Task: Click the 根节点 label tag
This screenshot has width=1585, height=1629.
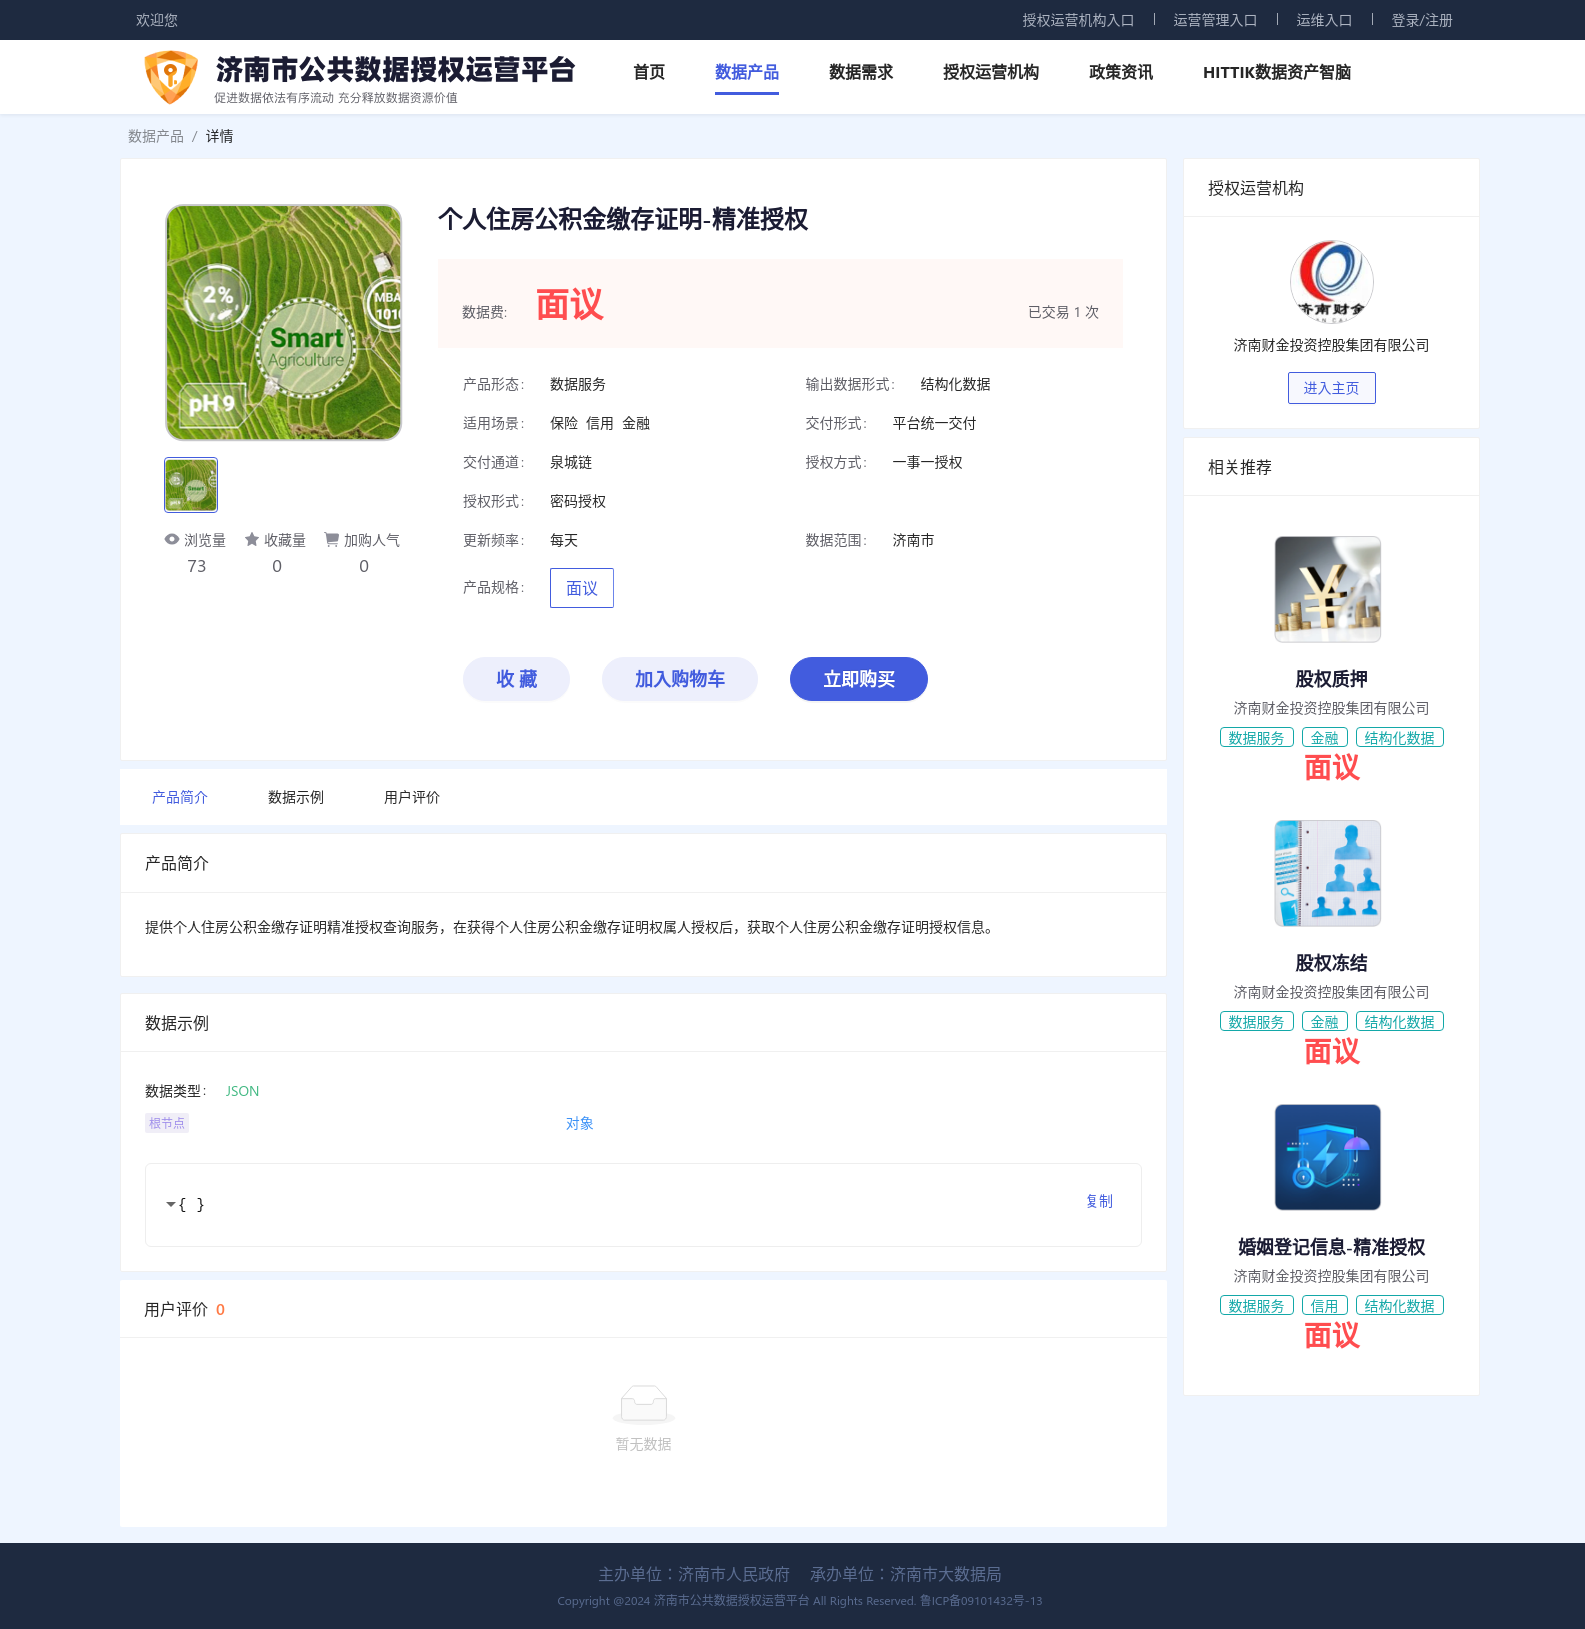Action: click(x=167, y=1123)
